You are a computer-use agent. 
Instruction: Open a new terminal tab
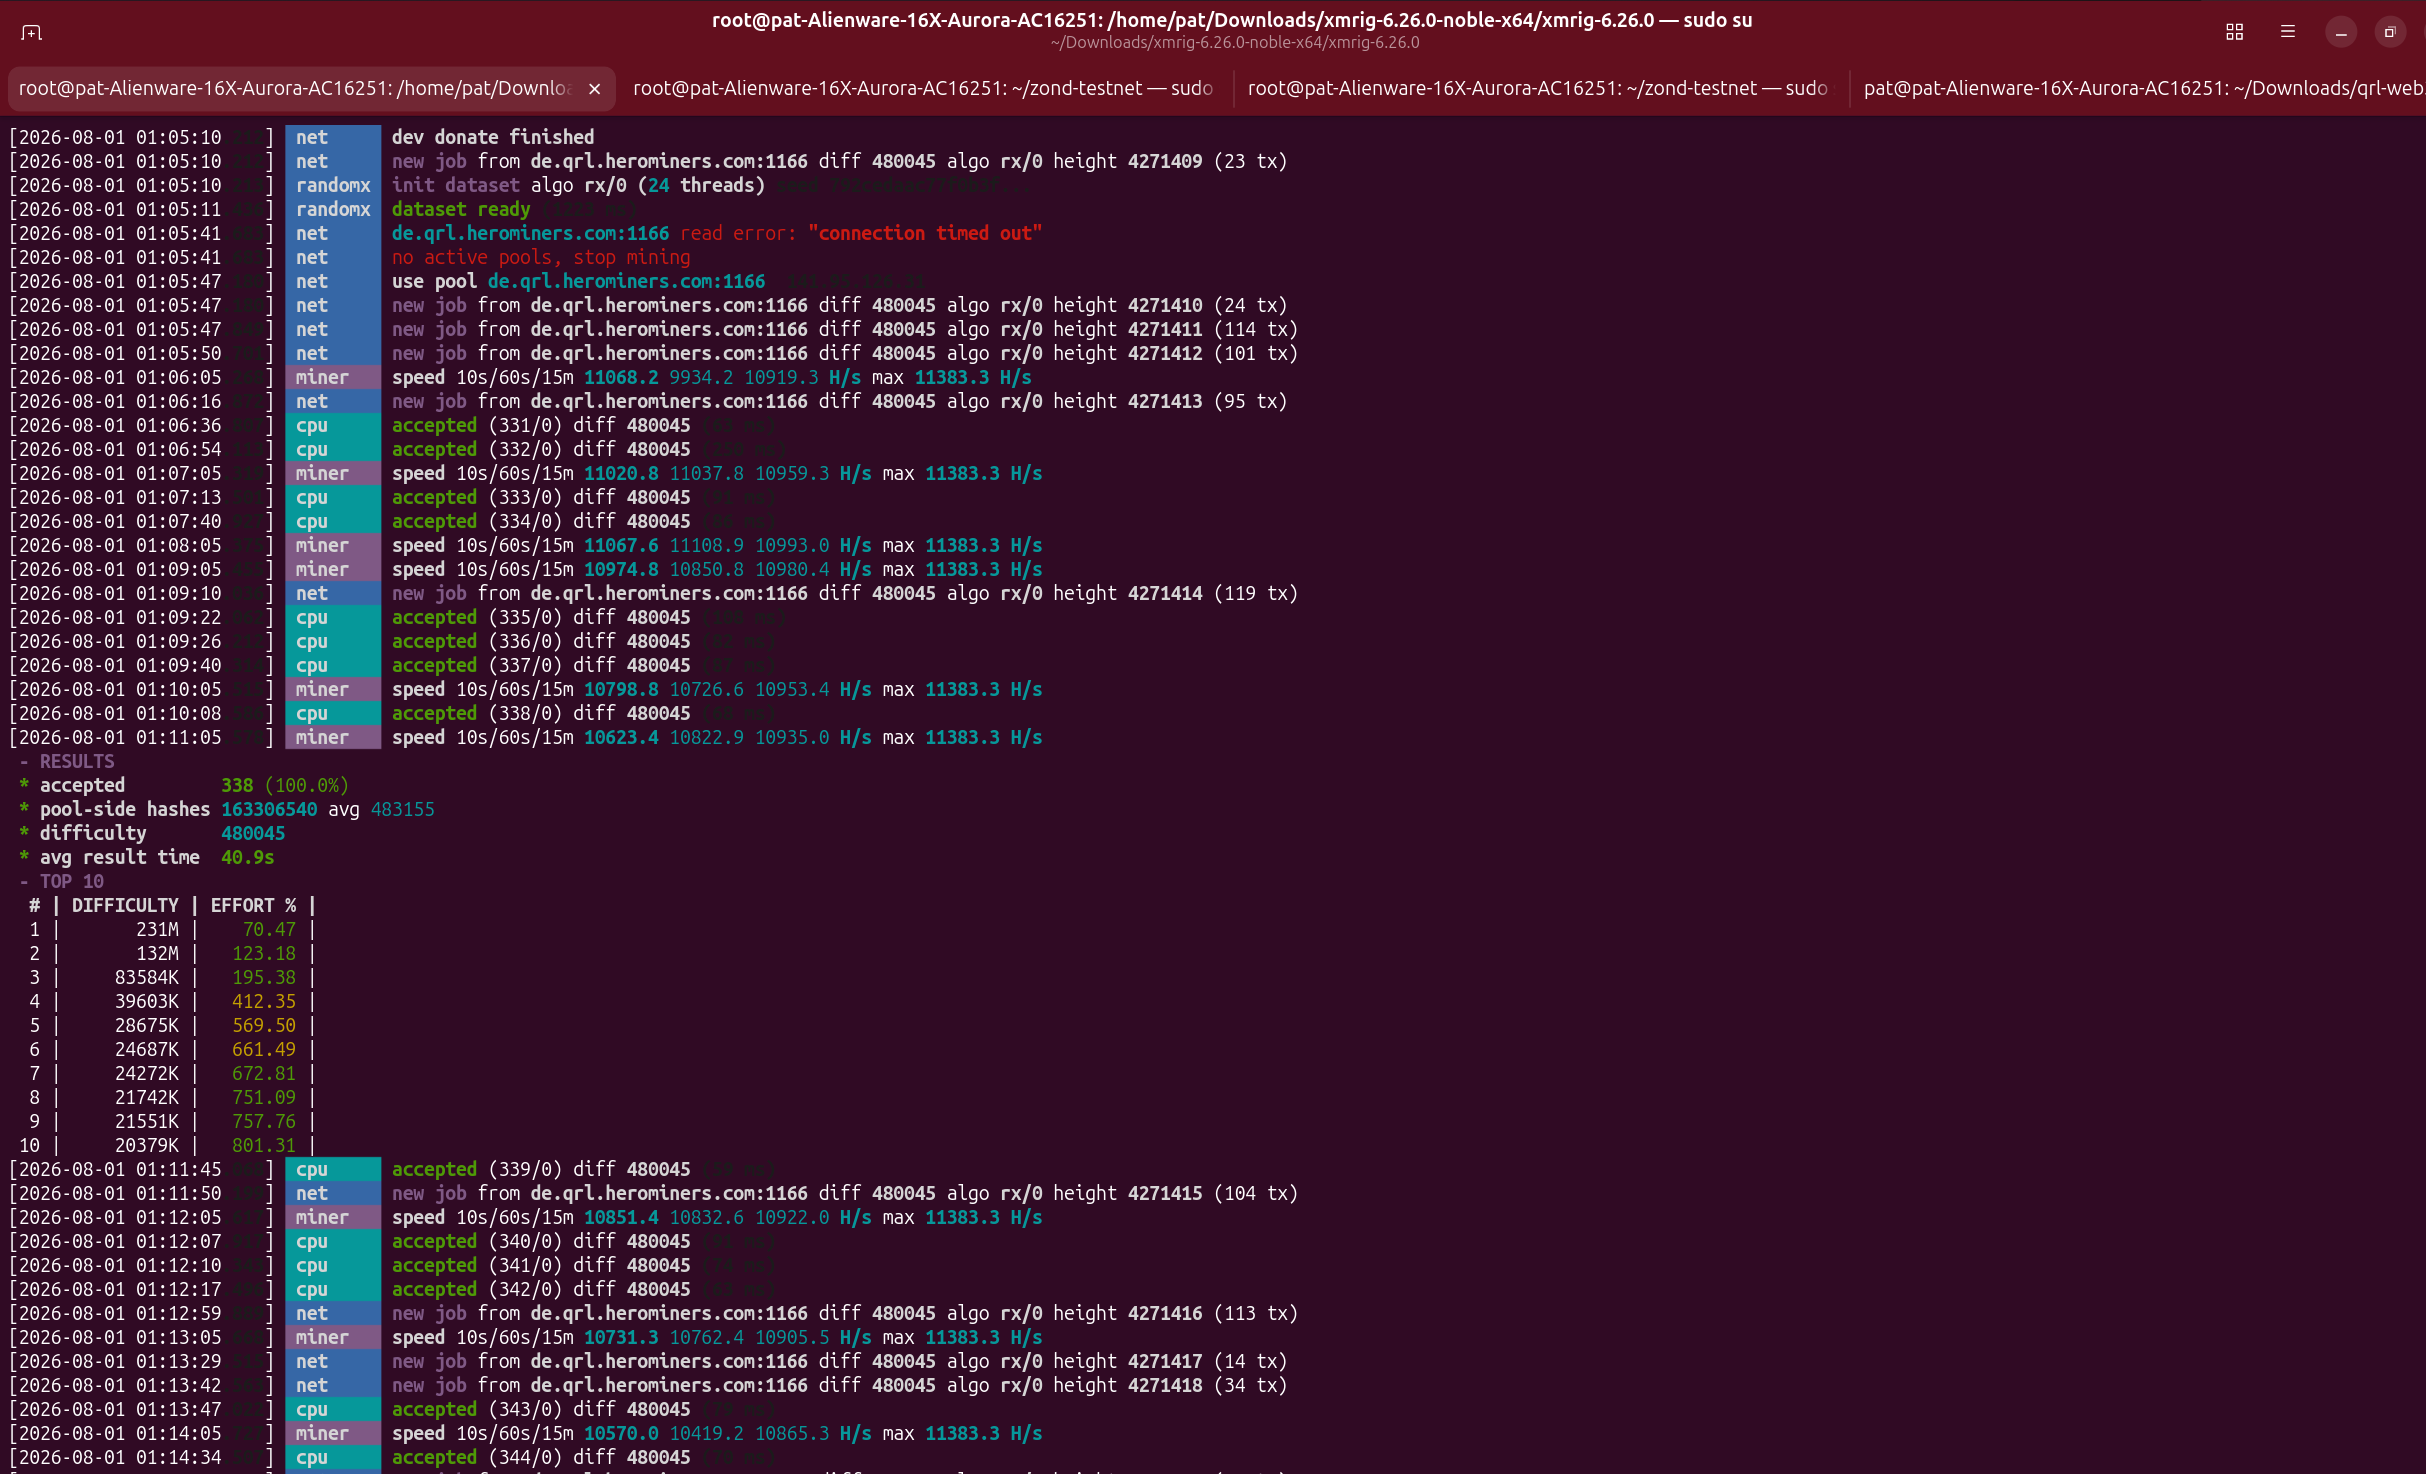coord(31,32)
